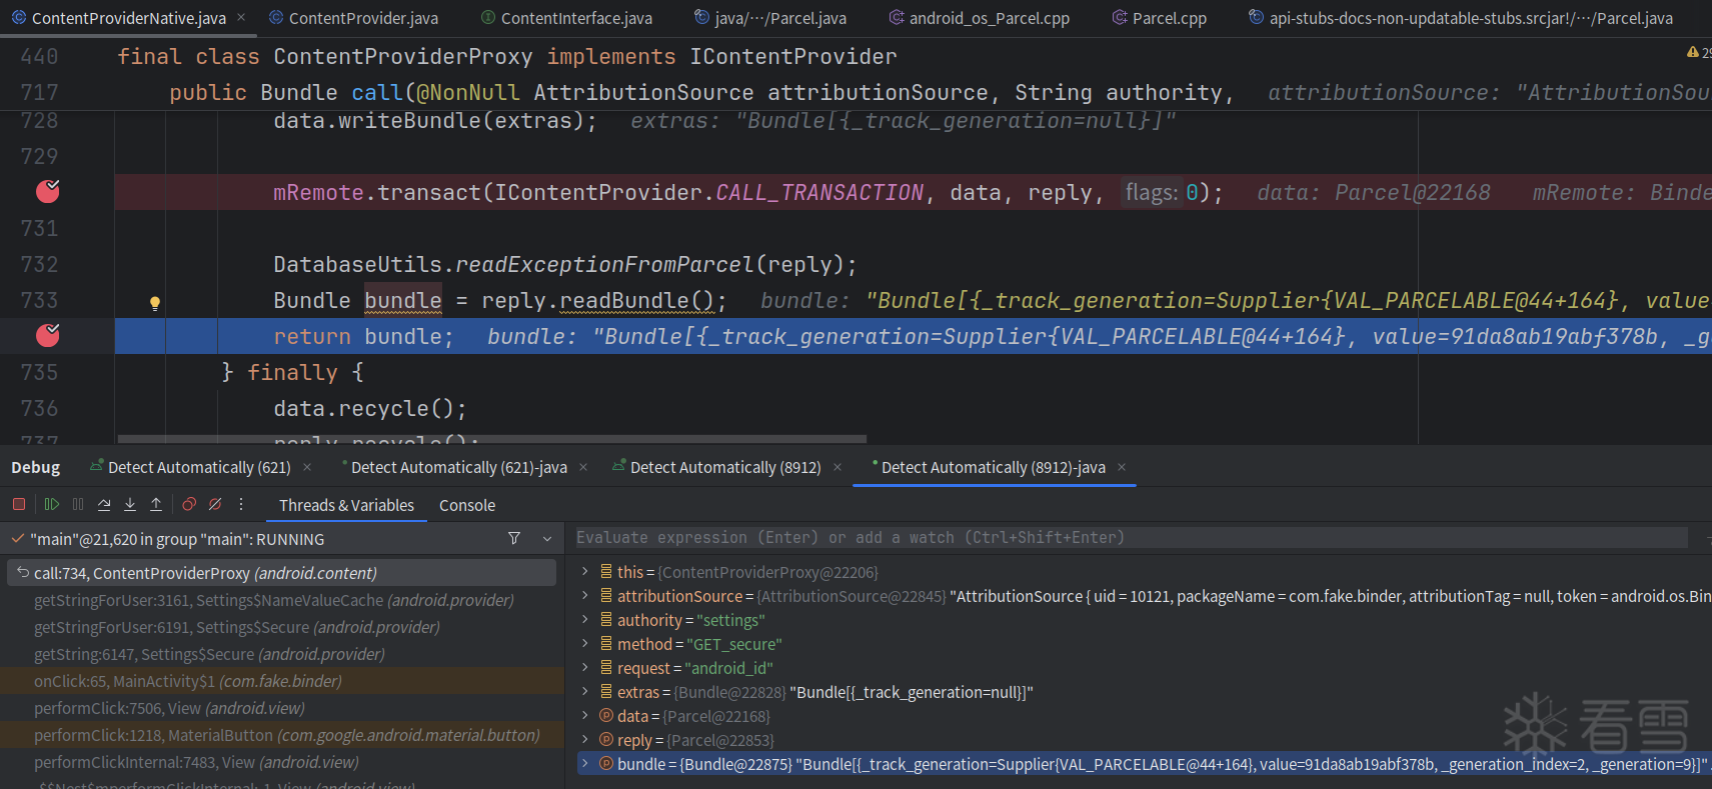
Task: Expand the extras Bundle variable
Action: pos(585,692)
